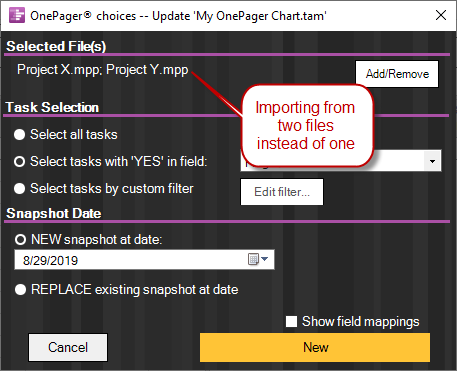Viewport: 457px width, 371px height.
Task: Click the OnePager app icon in title bar
Action: tap(17, 15)
